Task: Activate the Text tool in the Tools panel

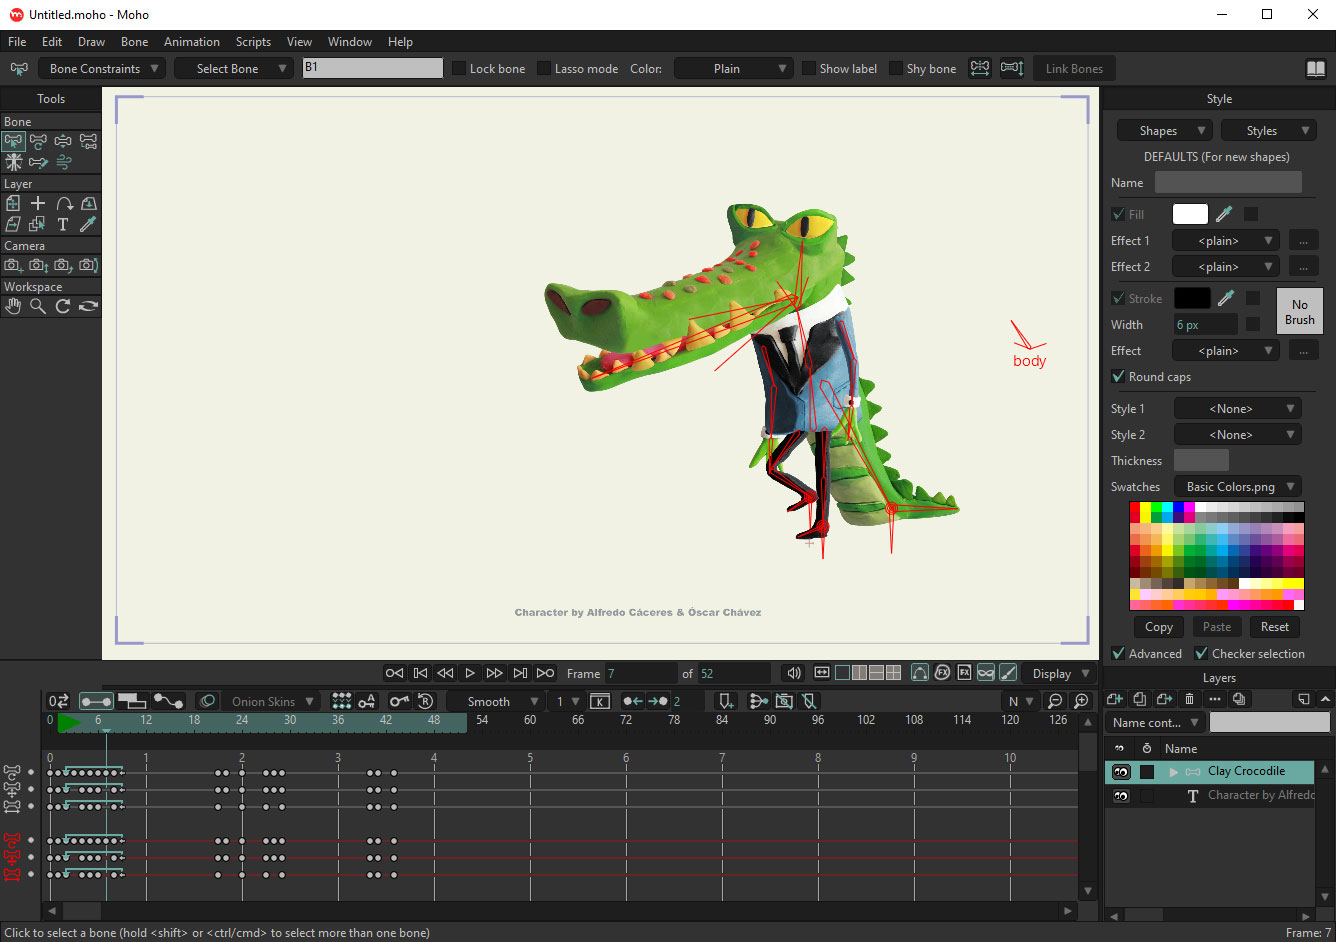Action: point(63,224)
